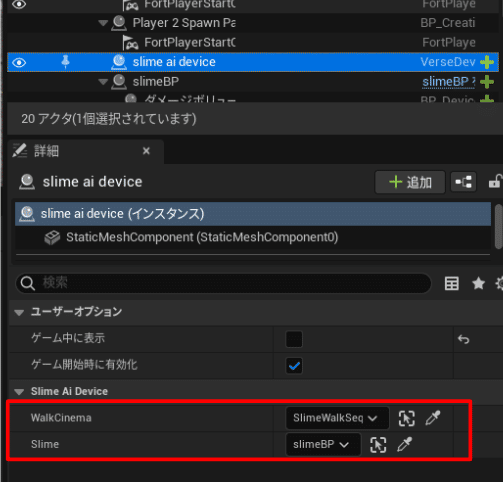Click 20 アクタ selection count text

point(109,119)
